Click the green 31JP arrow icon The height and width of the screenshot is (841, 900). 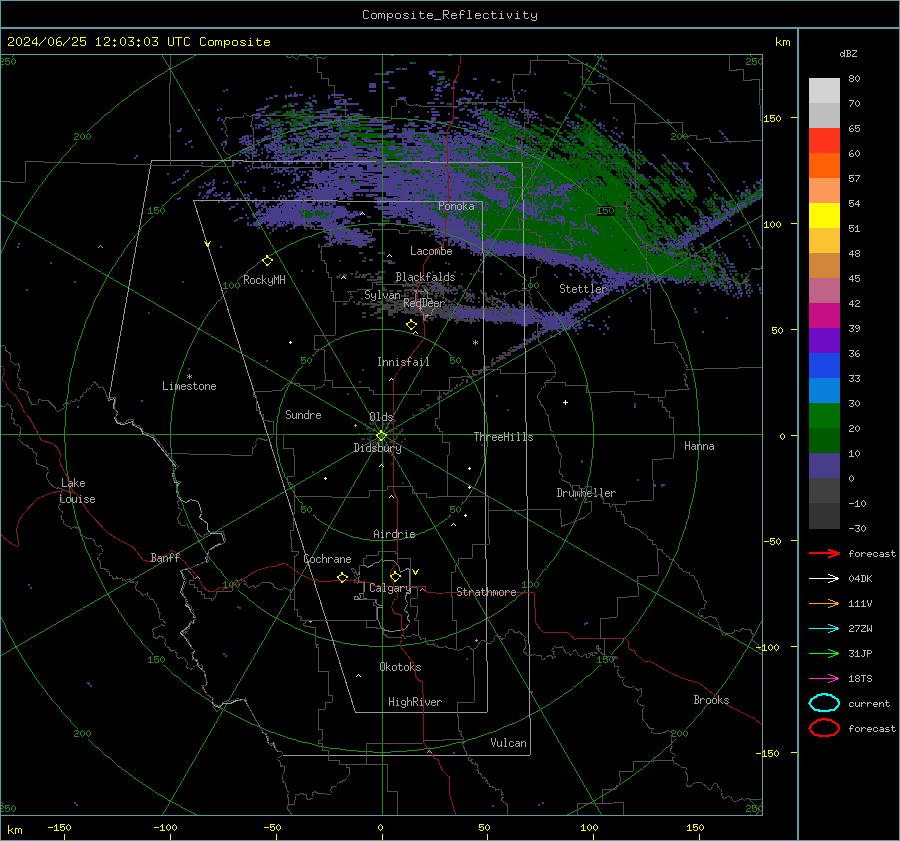click(x=824, y=653)
